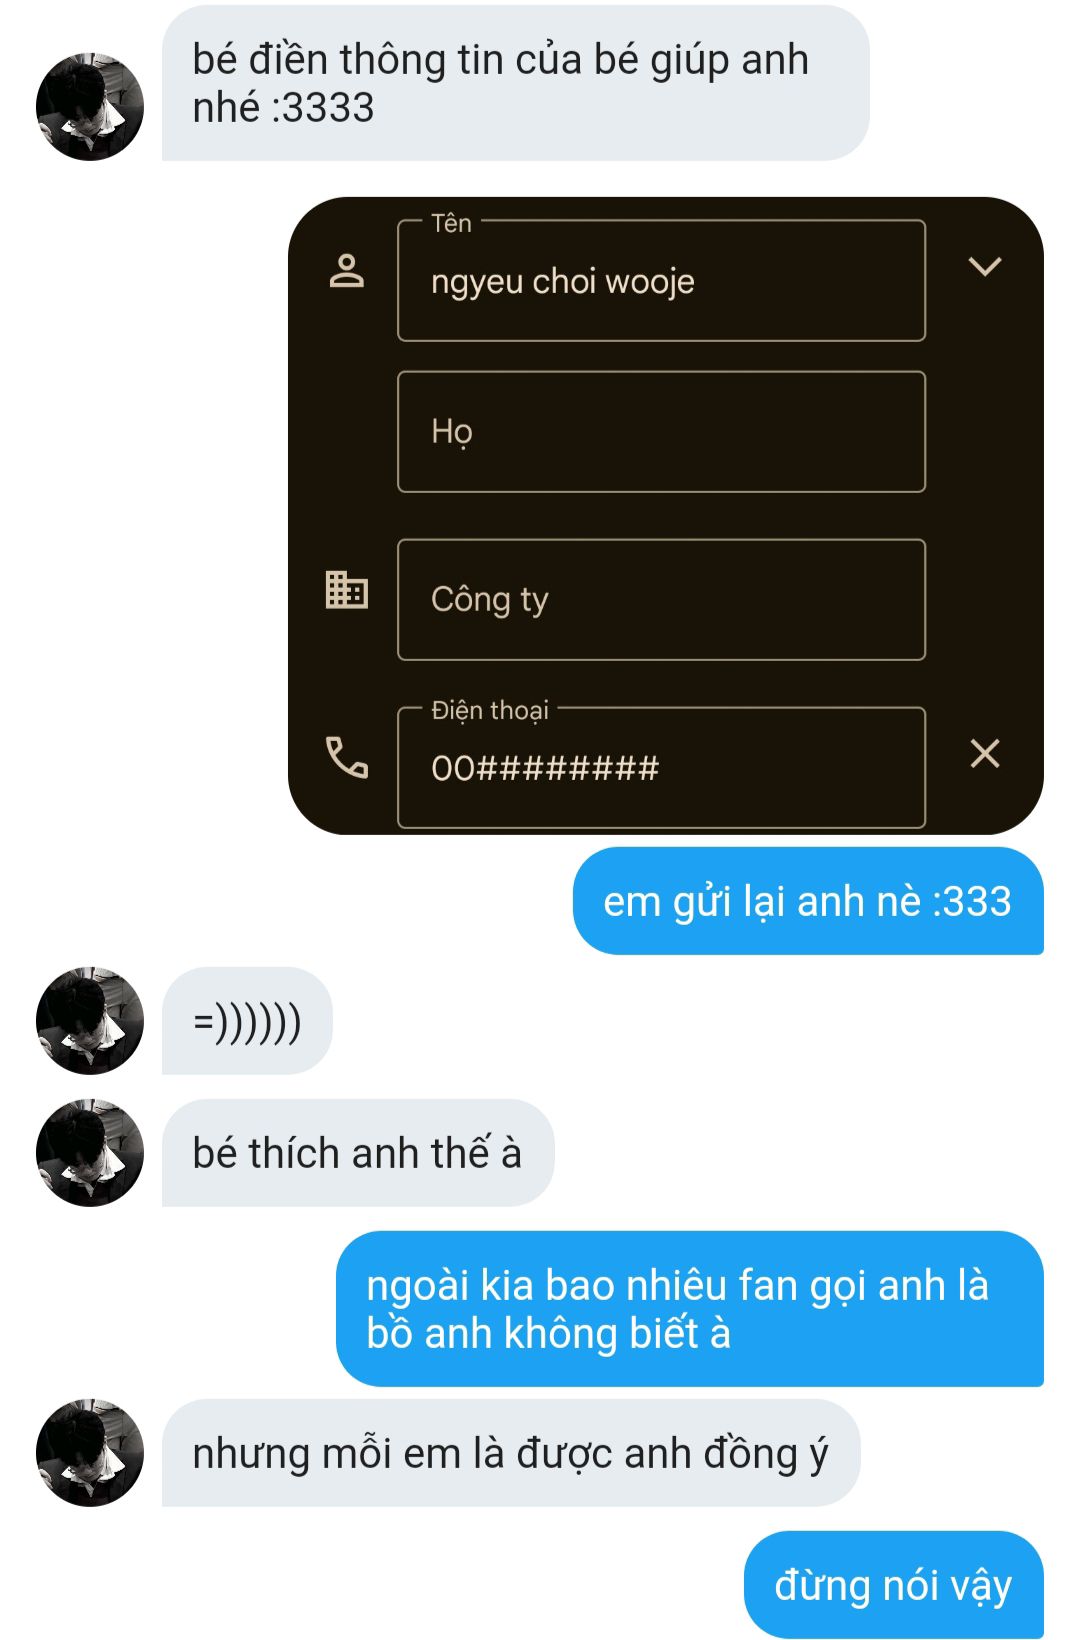Viewport: 1080px width, 1640px height.
Task: Tap the "ngoài kia bao nhiêu fan" message bubble
Action: 690,1309
